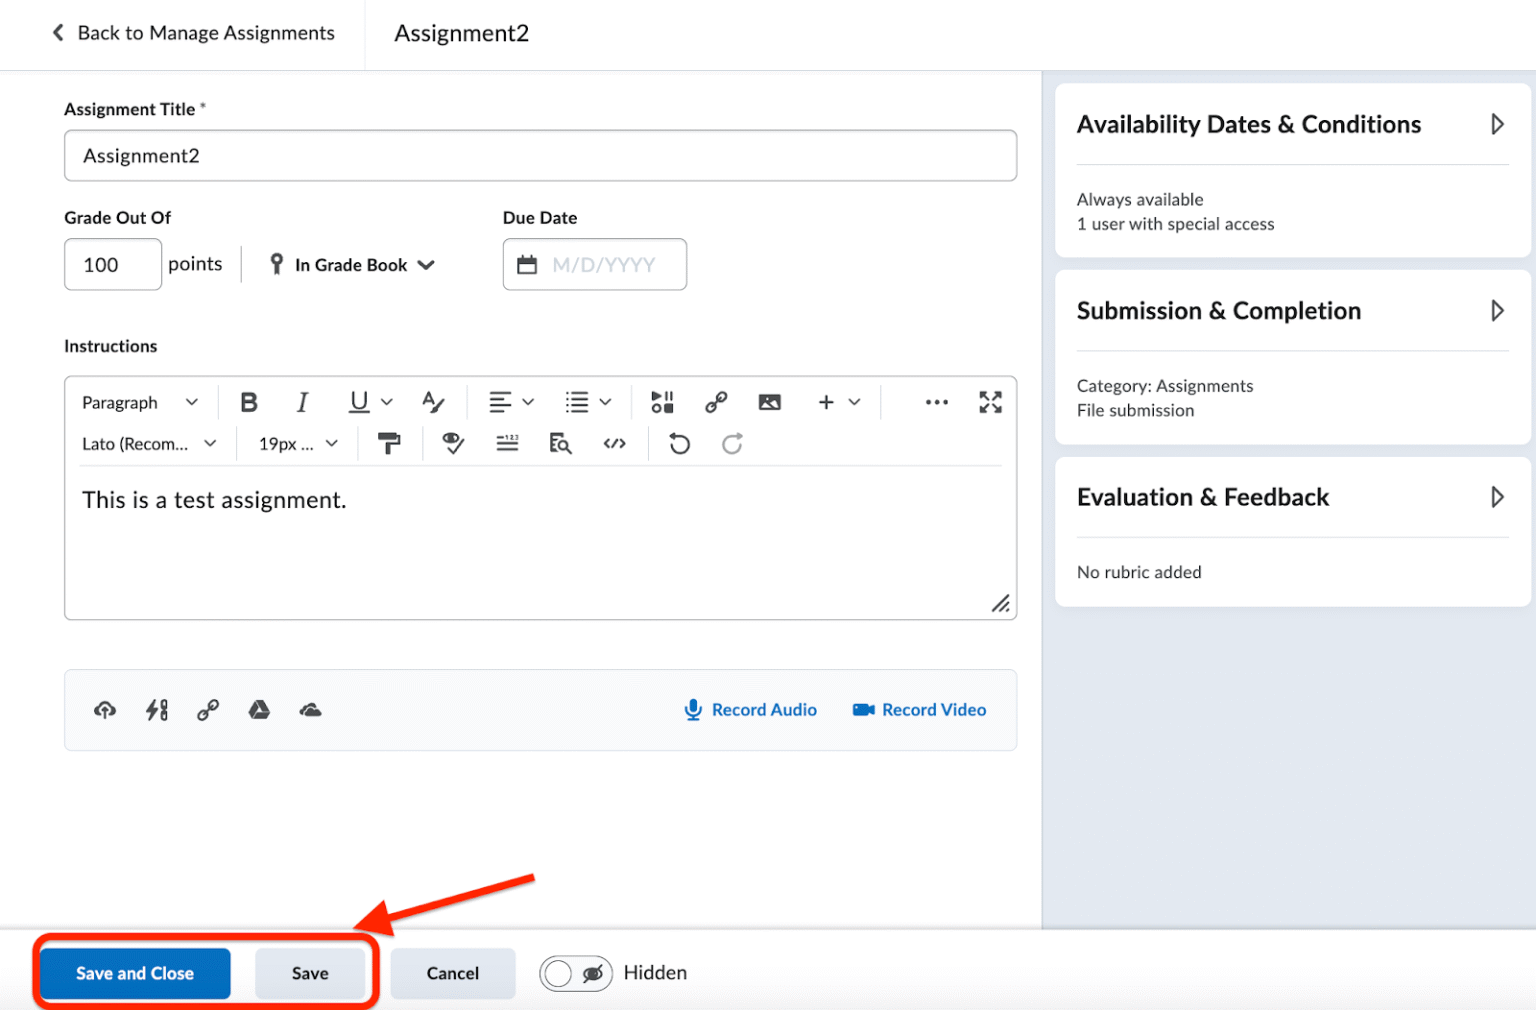The image size is (1536, 1010).
Task: Toggle the Hidden visibility switch
Action: point(576,972)
